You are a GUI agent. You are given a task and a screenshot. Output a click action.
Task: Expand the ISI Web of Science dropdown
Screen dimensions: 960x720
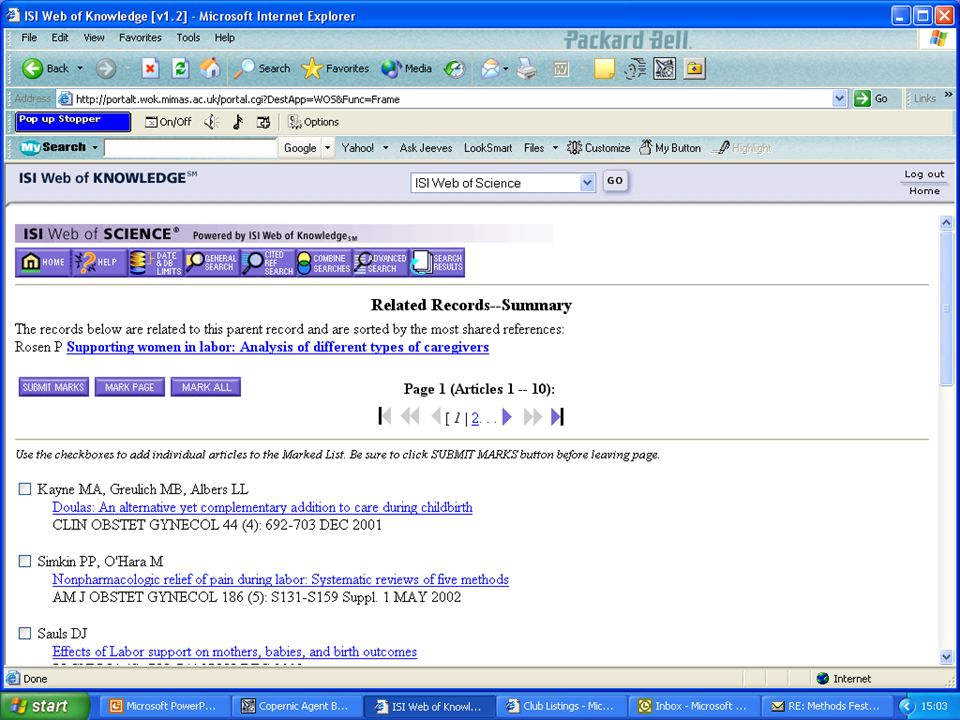587,182
